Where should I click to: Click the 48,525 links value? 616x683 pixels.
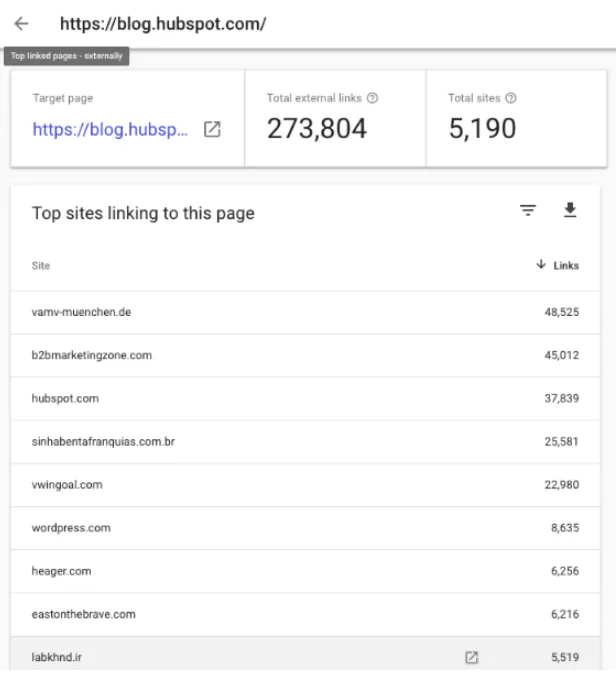coord(562,312)
